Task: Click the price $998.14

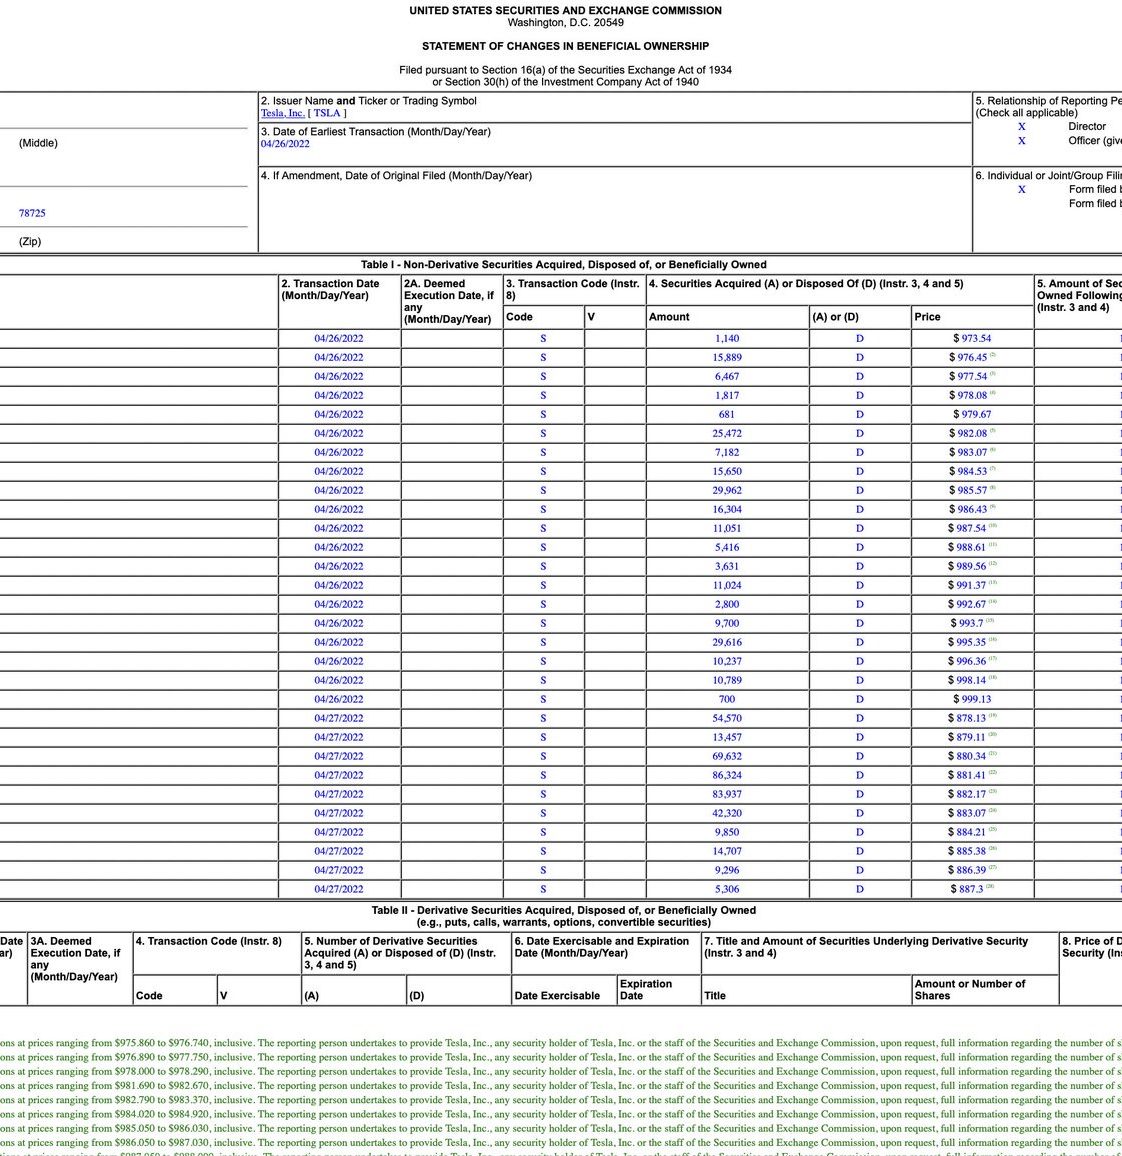Action: [967, 680]
